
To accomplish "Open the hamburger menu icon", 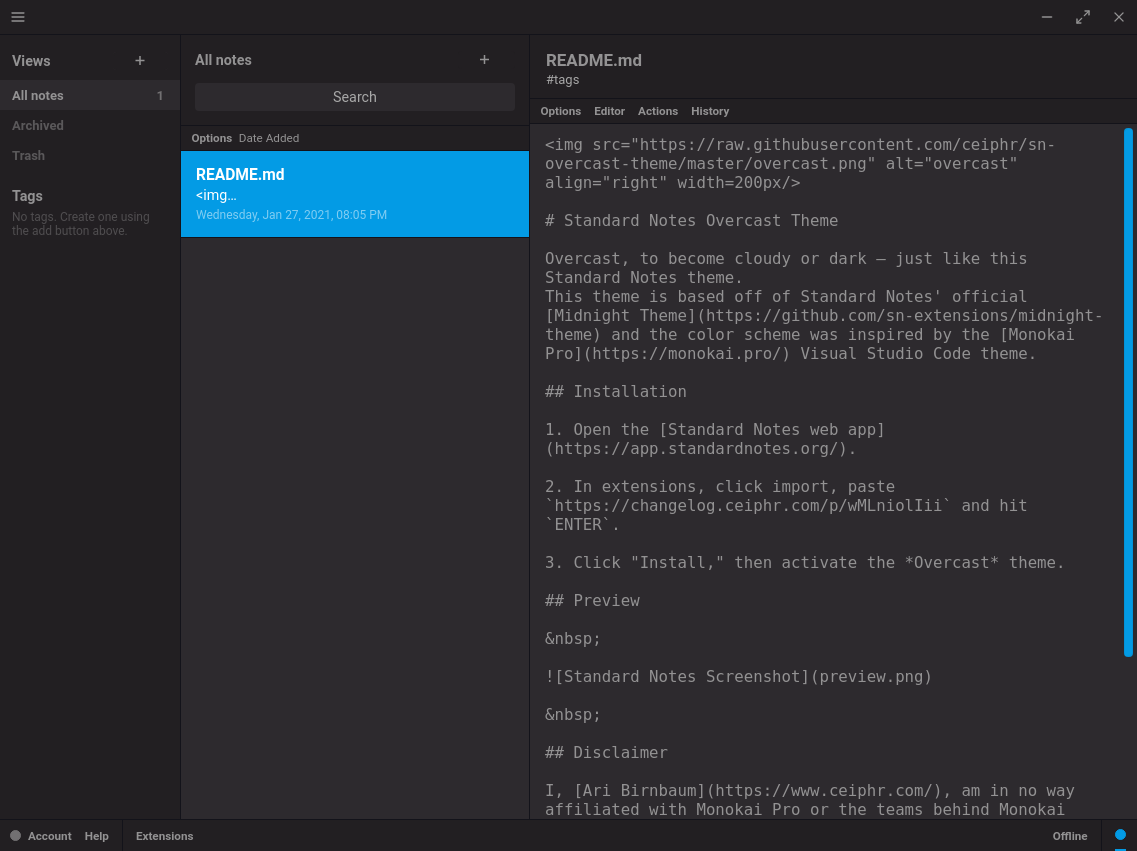I will 18,17.
